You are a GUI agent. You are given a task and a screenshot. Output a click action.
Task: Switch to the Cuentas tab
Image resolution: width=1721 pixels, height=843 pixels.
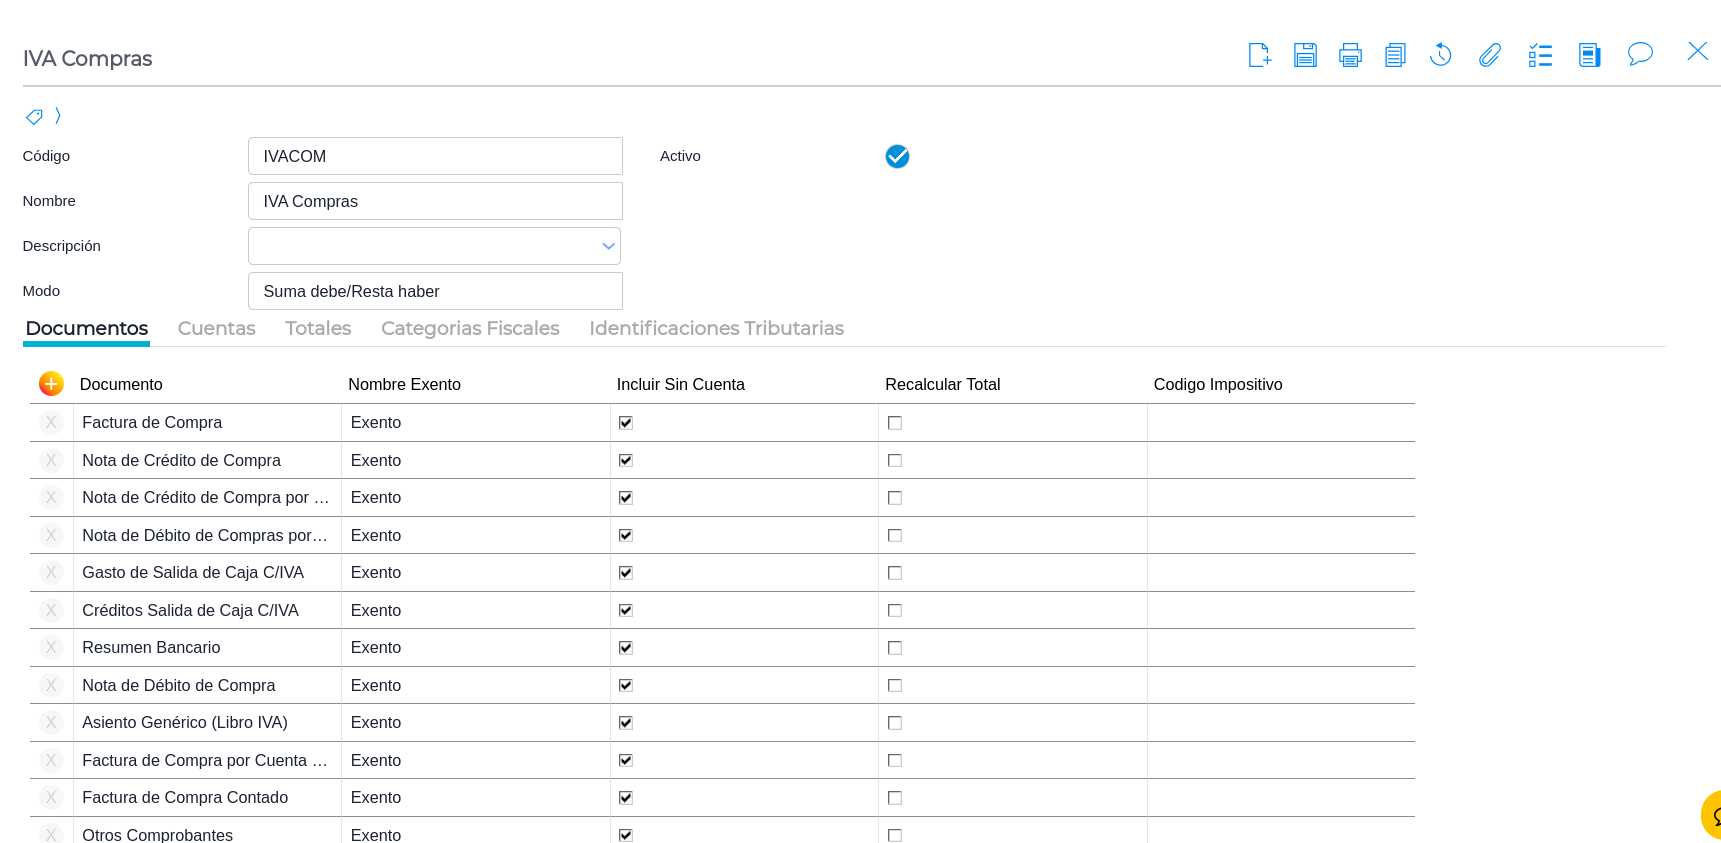(216, 328)
